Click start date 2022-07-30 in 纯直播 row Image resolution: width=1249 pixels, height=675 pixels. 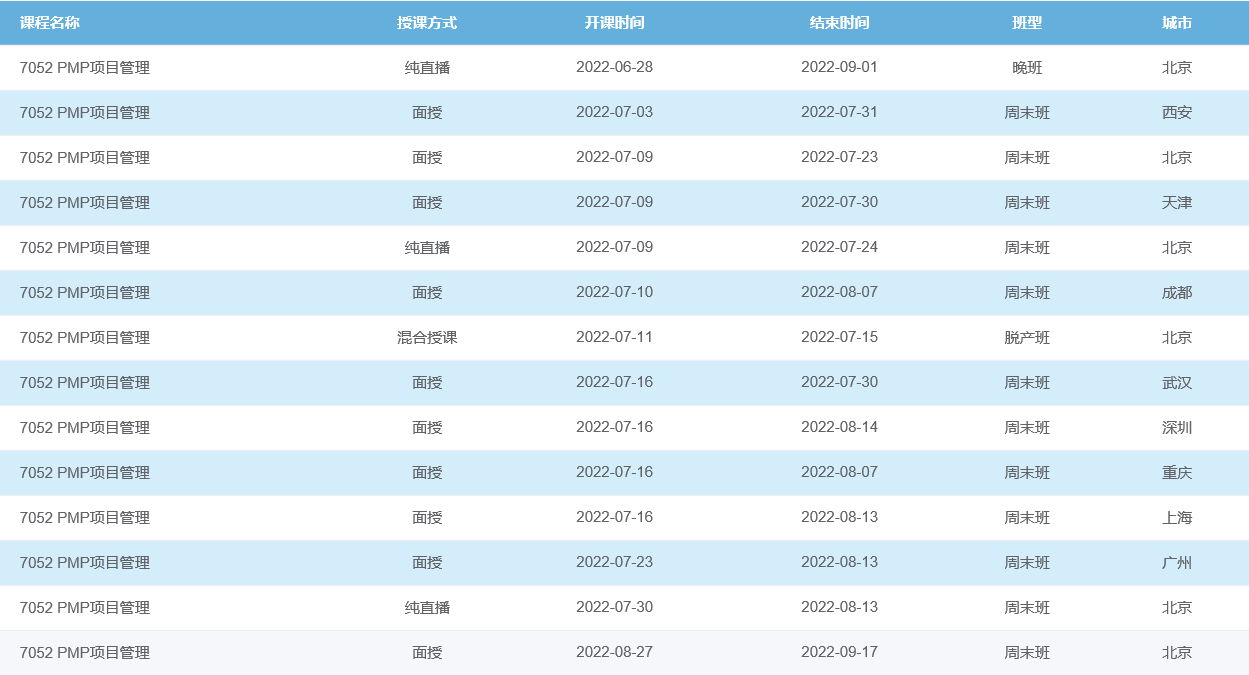coord(614,607)
